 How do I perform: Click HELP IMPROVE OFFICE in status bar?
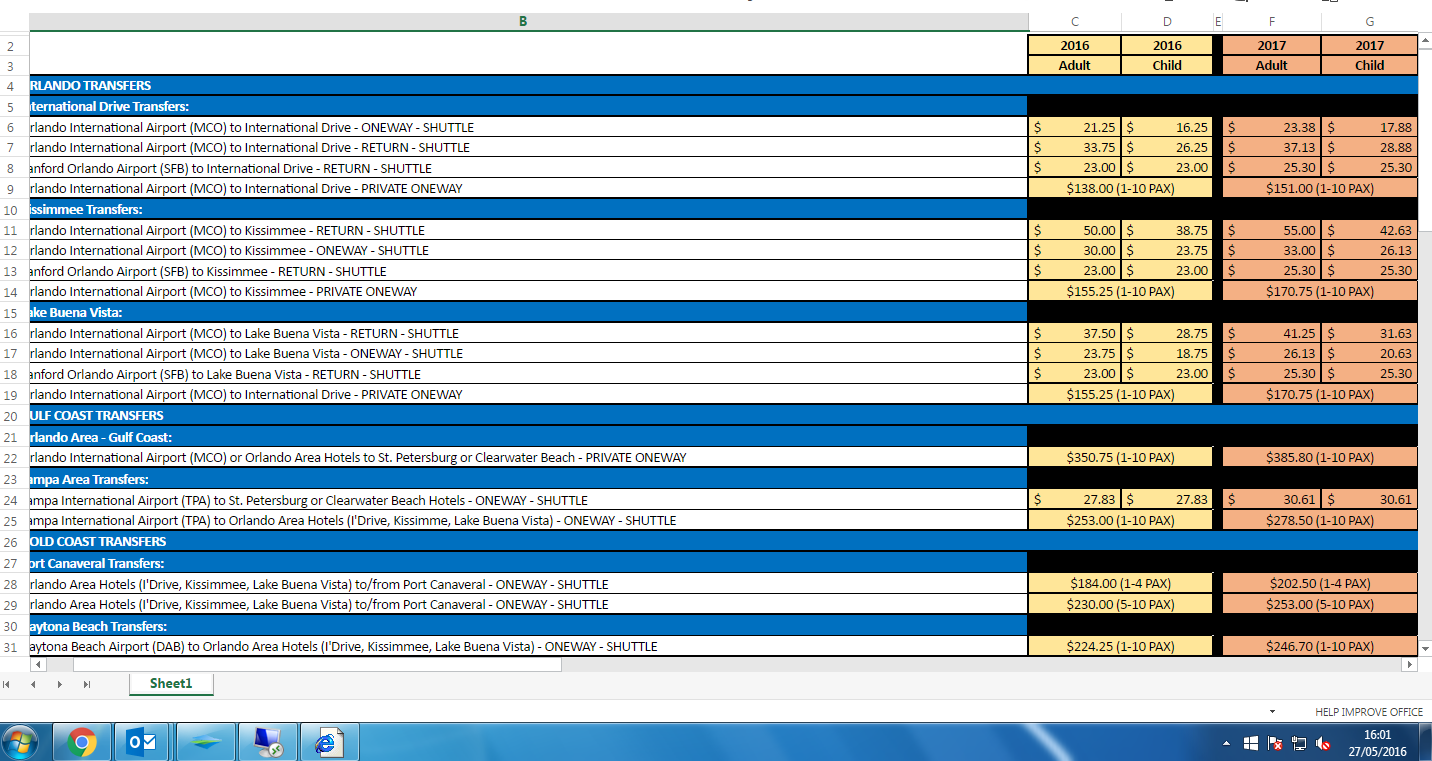1368,712
